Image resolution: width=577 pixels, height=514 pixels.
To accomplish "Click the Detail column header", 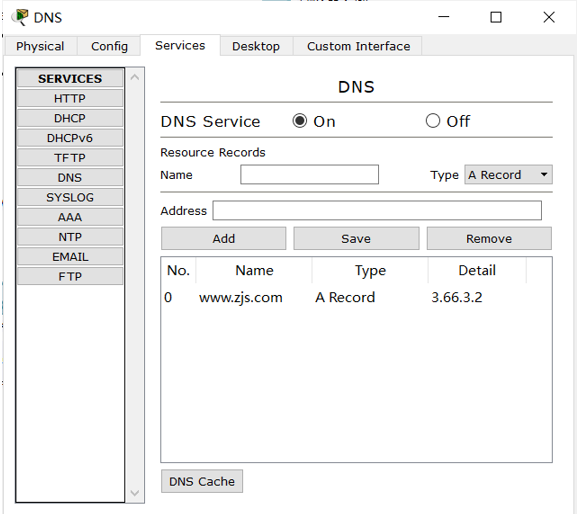I will 477,270.
